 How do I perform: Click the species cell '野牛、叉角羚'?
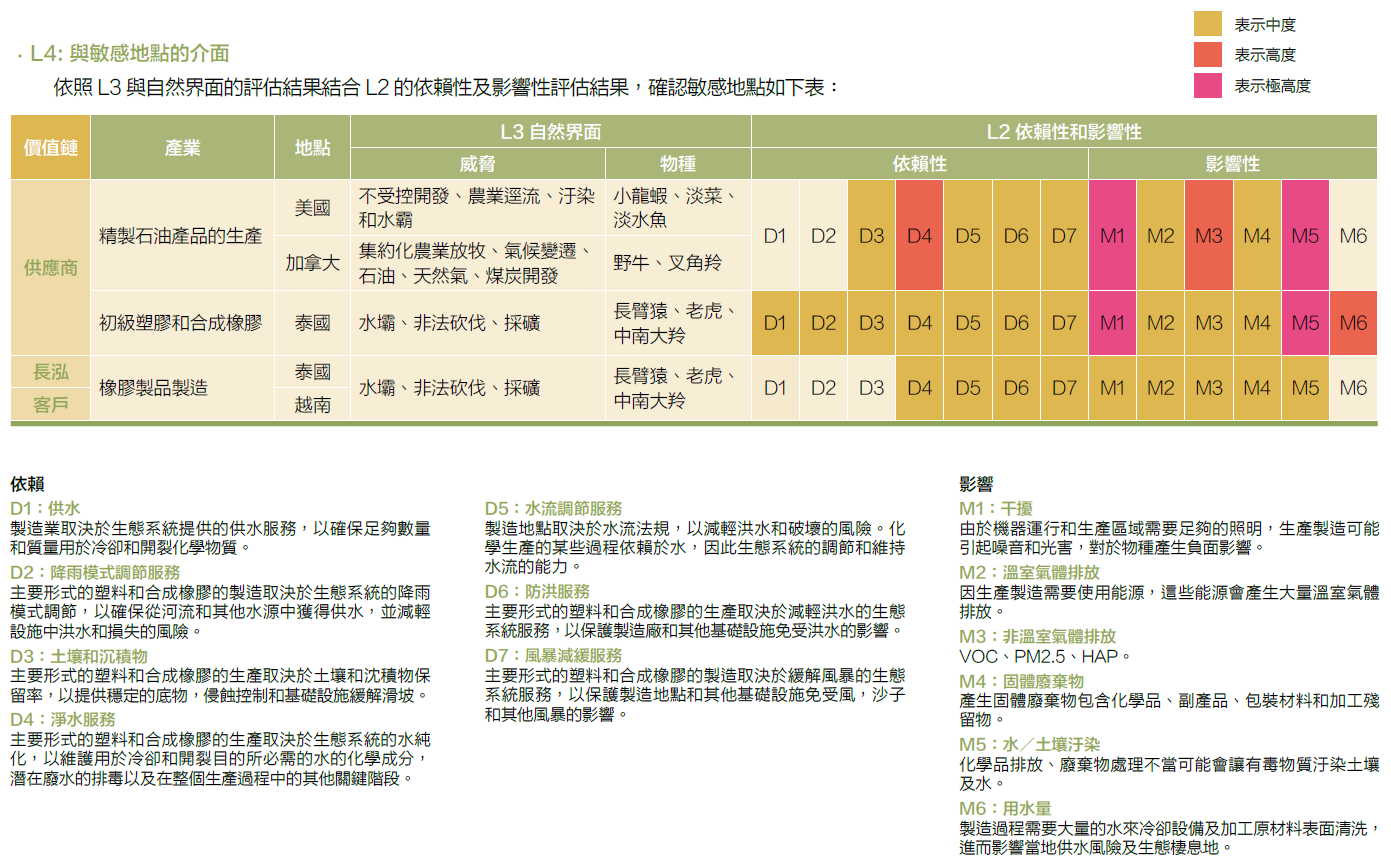tap(678, 264)
